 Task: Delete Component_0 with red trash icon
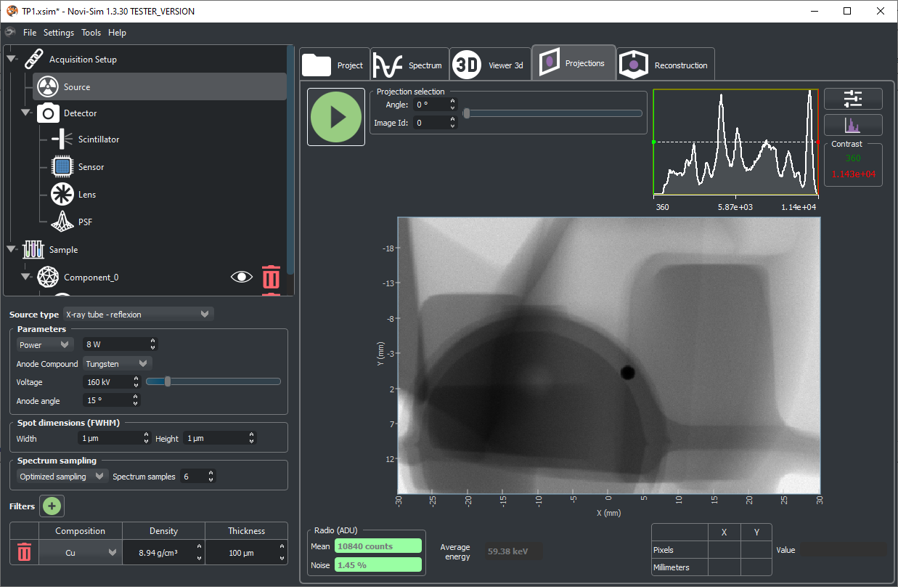click(270, 277)
